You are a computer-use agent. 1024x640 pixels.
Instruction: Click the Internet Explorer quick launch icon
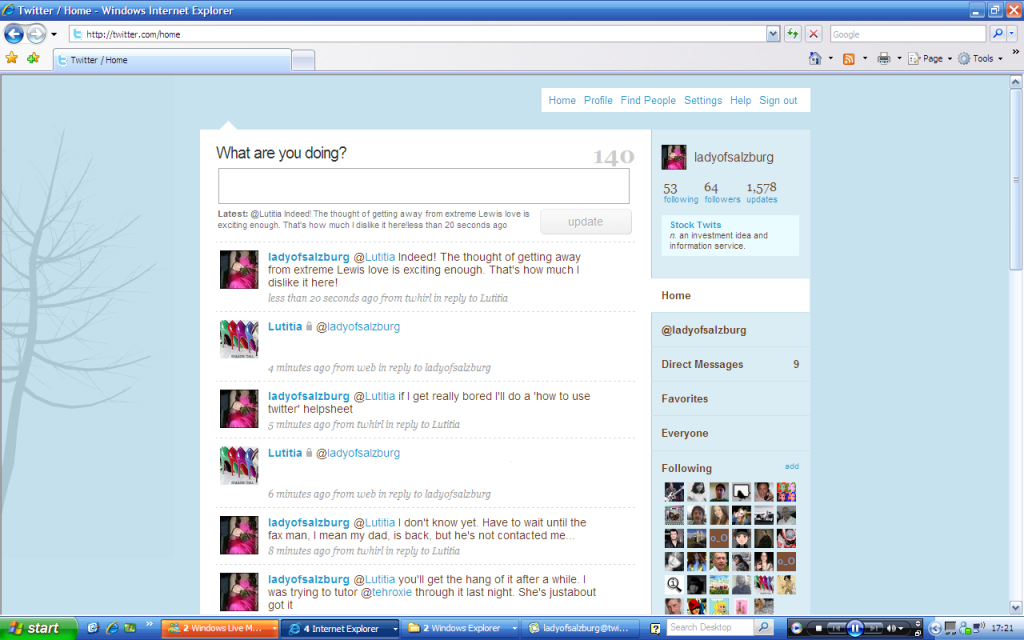pos(112,628)
